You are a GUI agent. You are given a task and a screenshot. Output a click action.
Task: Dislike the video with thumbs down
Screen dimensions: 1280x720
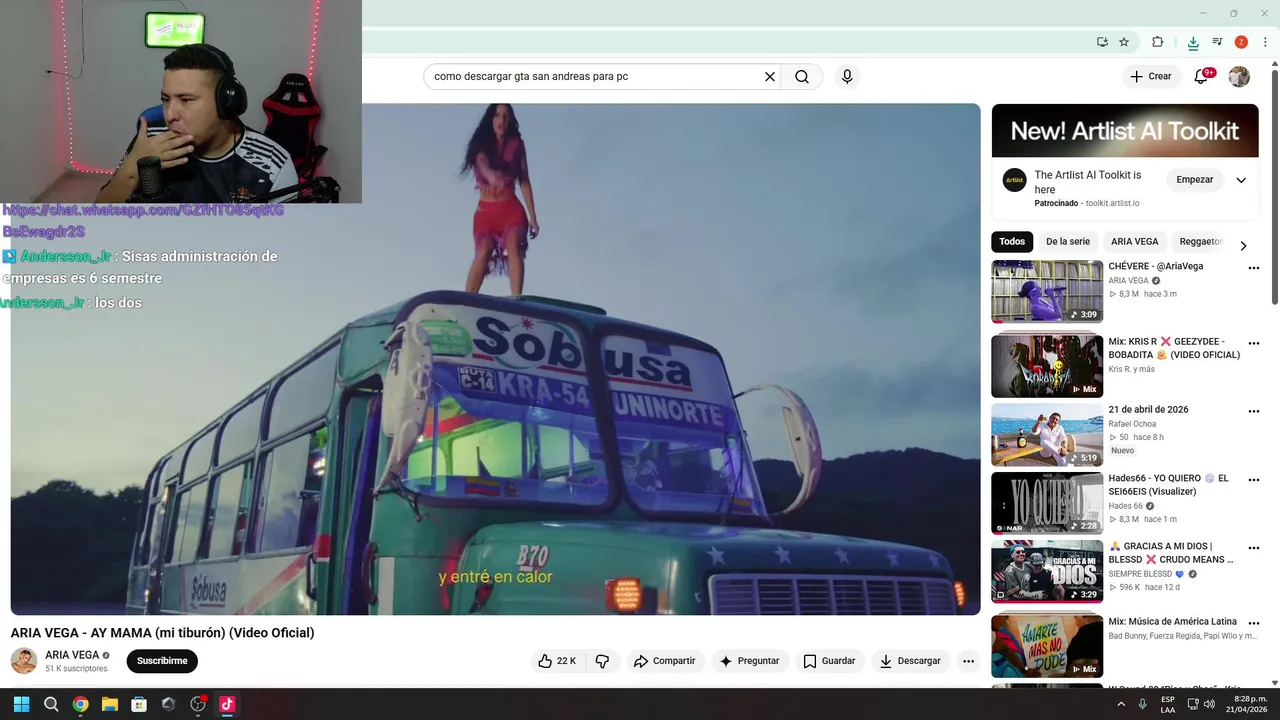(x=602, y=661)
